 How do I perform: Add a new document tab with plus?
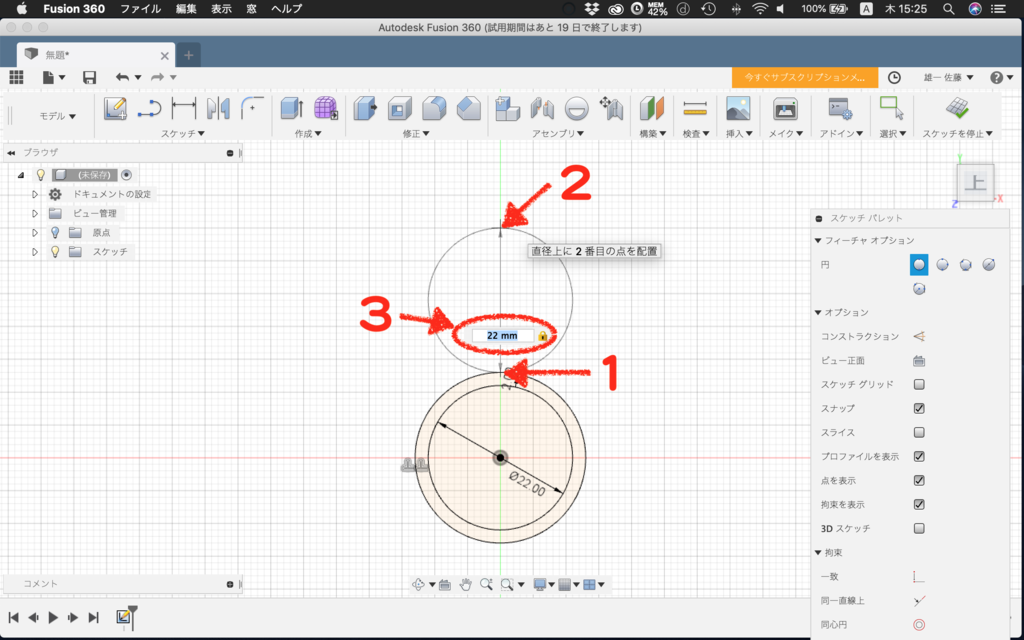pyautogui.click(x=189, y=56)
